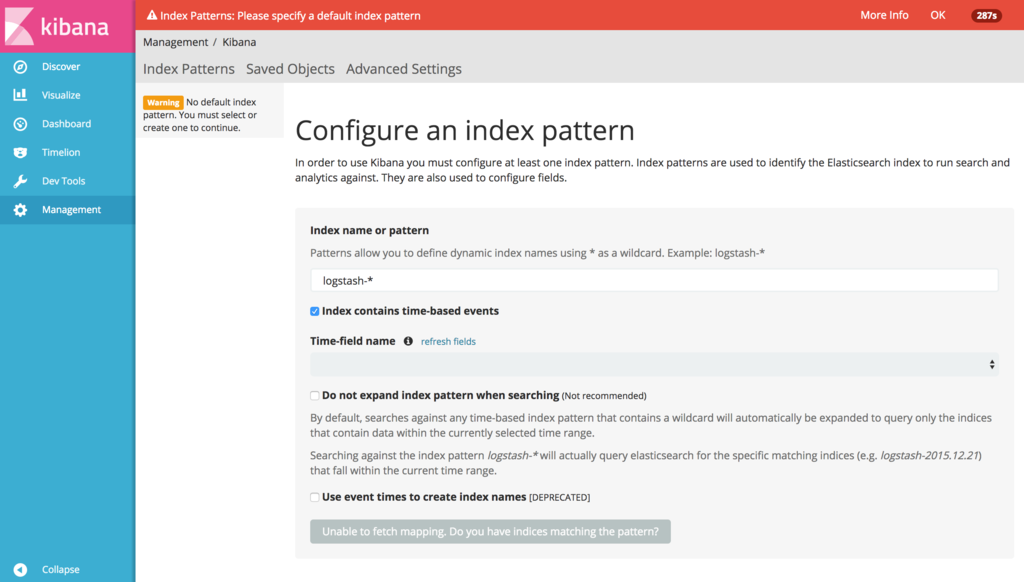Screen dimensions: 1024x582
Task: Check Use event times to create index names
Action: click(315, 497)
